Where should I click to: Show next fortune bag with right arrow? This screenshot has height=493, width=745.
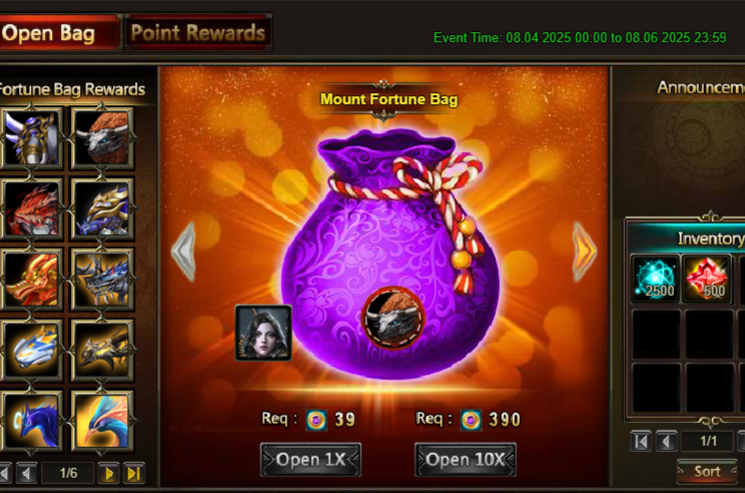click(x=584, y=252)
